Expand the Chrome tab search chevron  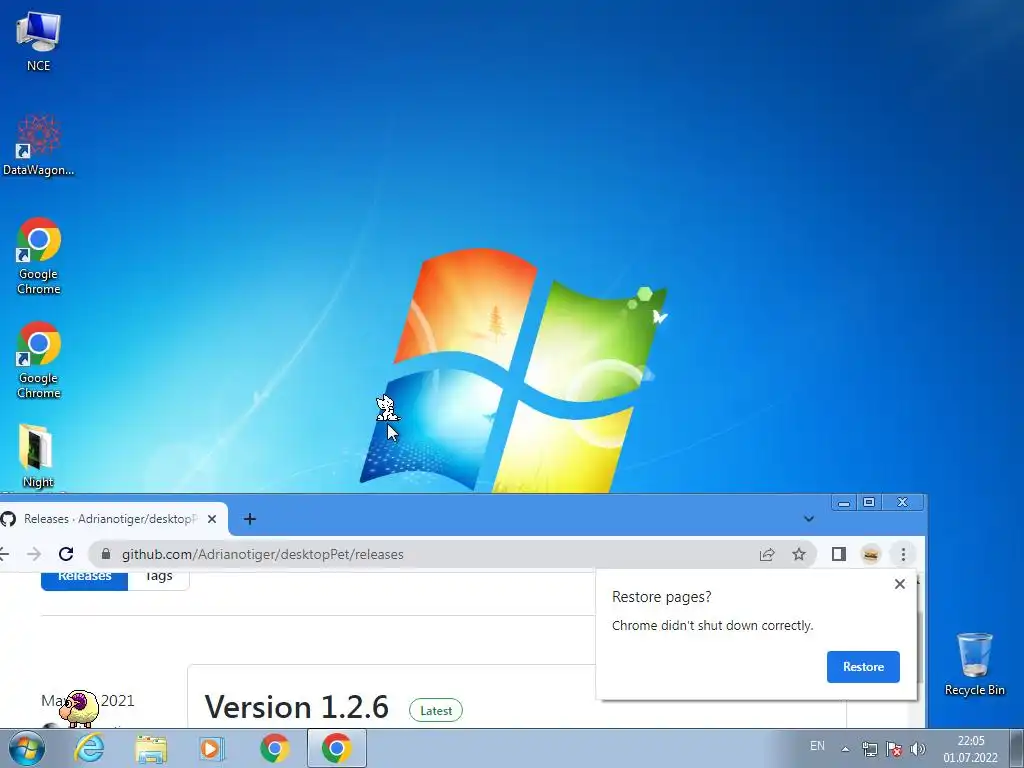(x=808, y=519)
